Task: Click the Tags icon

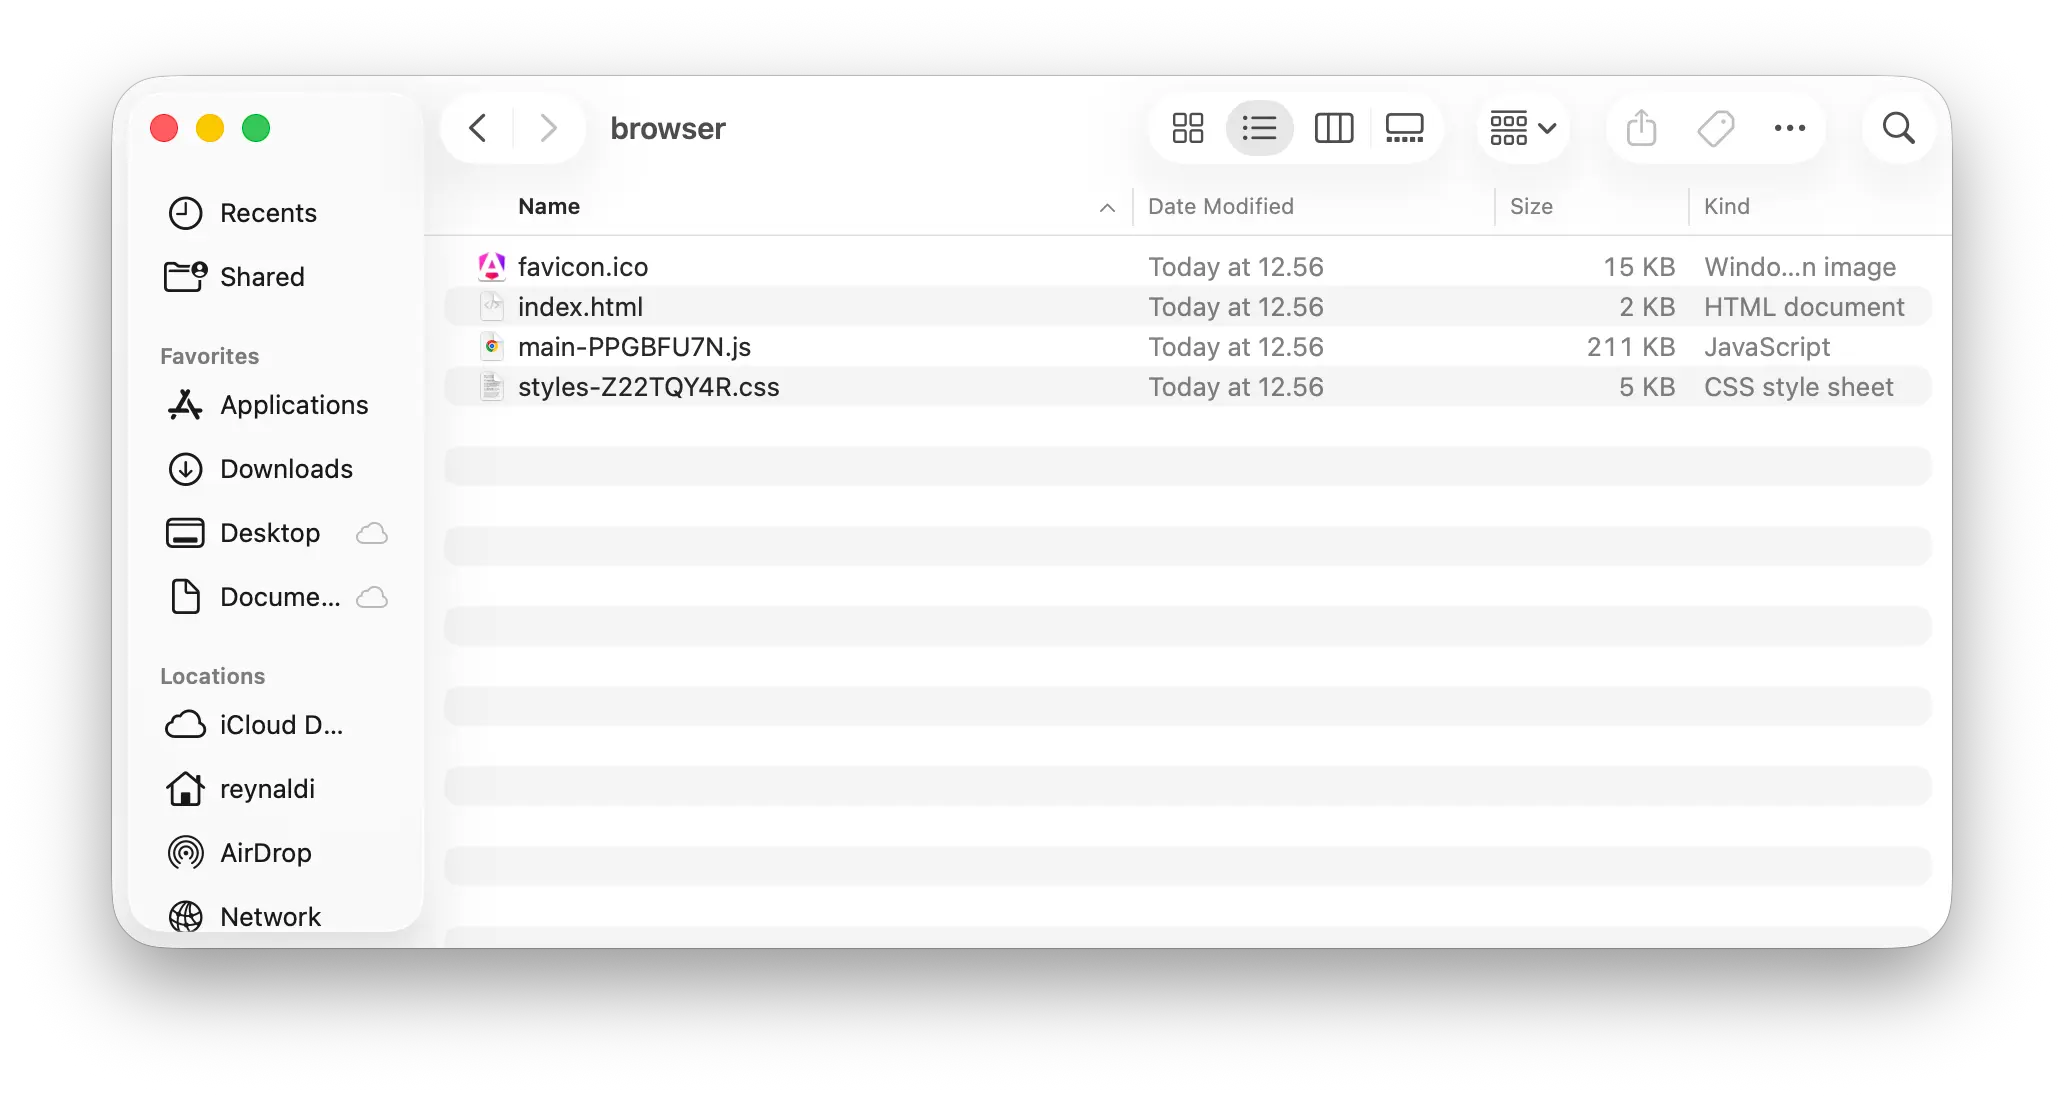Action: pyautogui.click(x=1716, y=128)
